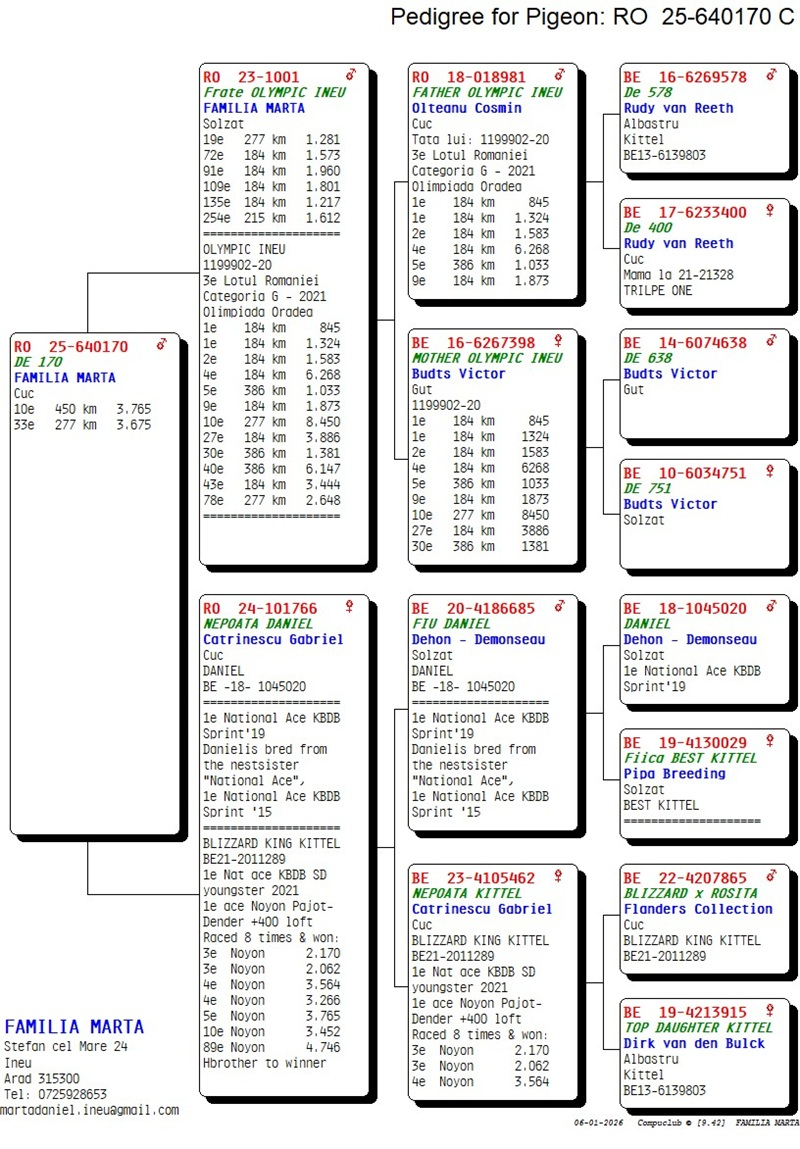Click the female symbol beside BE 16-6267398
Screen dimensions: 800x1149
[x=559, y=341]
